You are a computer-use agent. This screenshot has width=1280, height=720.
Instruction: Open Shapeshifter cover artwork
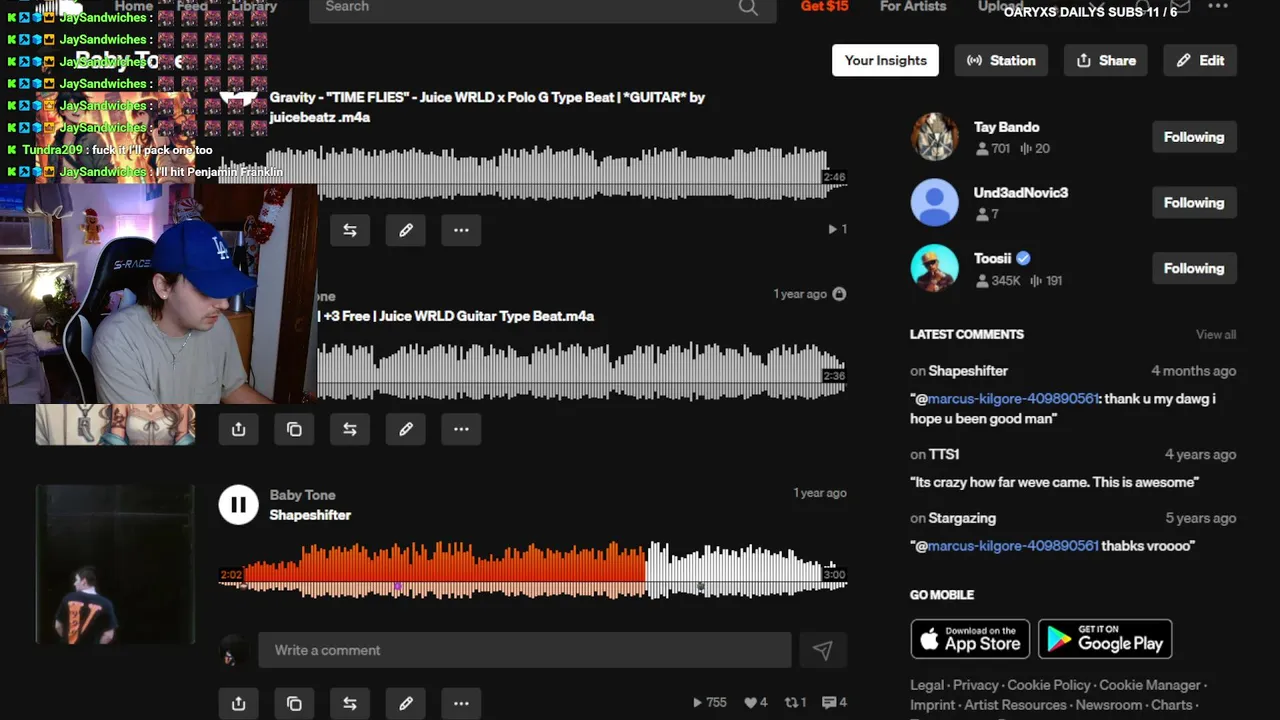point(115,564)
